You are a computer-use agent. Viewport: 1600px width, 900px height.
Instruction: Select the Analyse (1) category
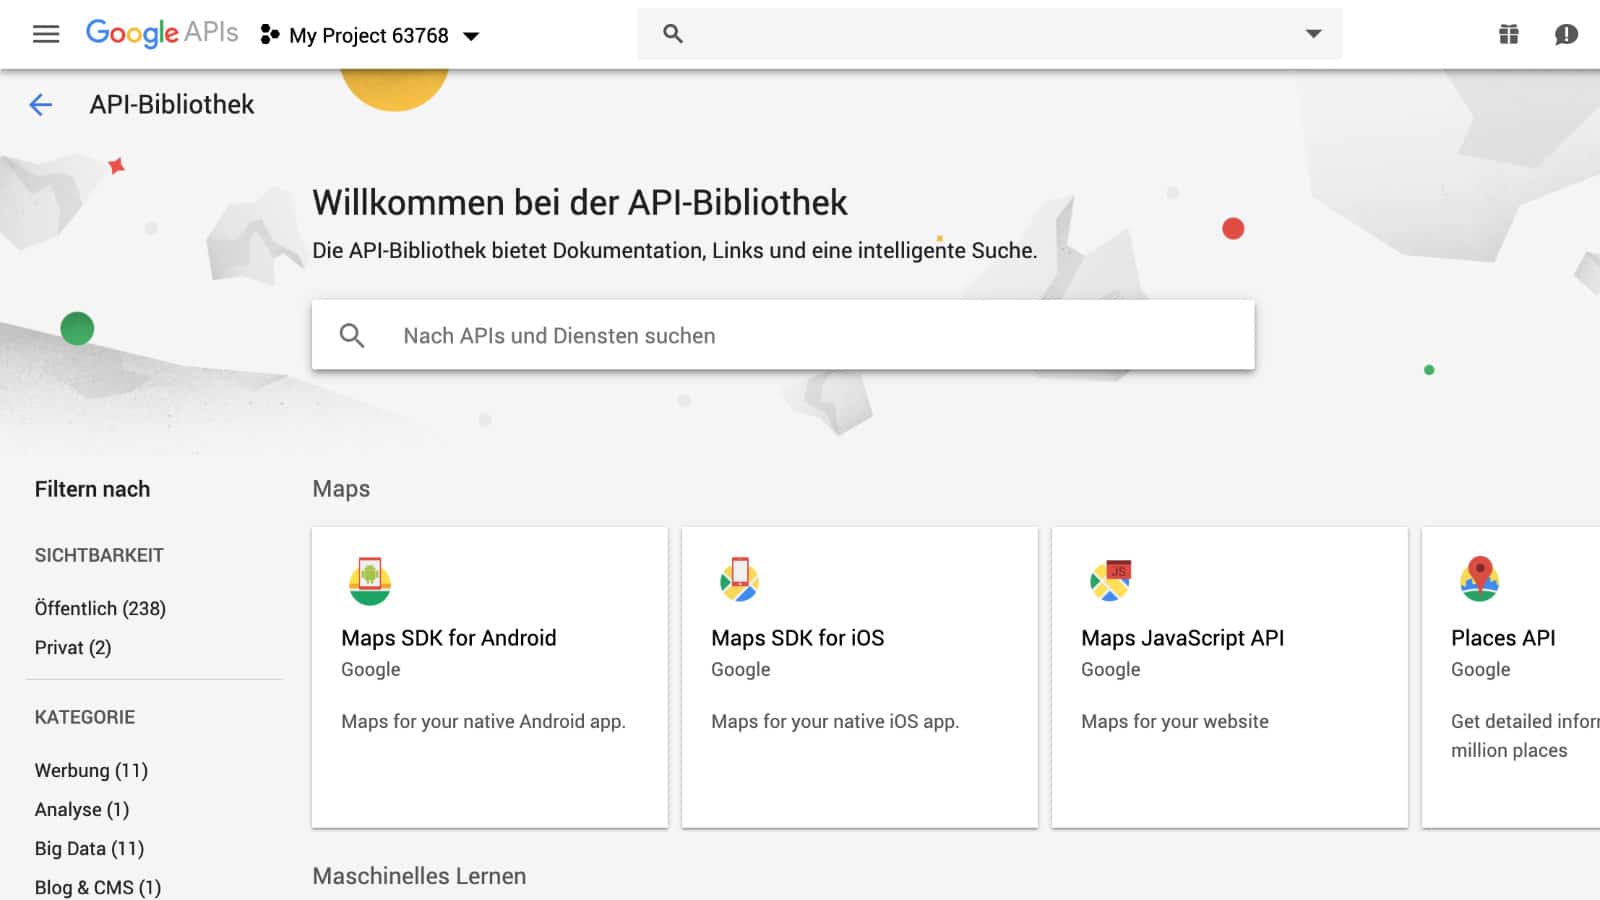[82, 809]
